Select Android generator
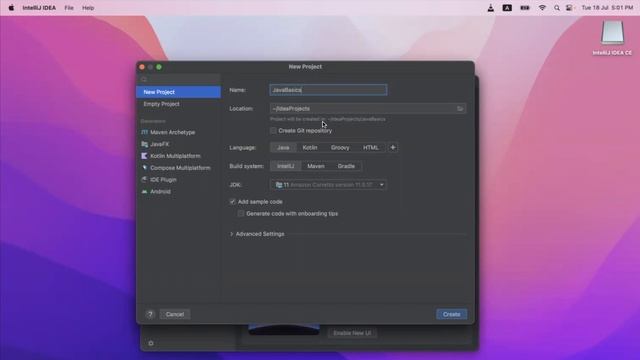Viewport: 640px width, 360px height. coord(178,191)
